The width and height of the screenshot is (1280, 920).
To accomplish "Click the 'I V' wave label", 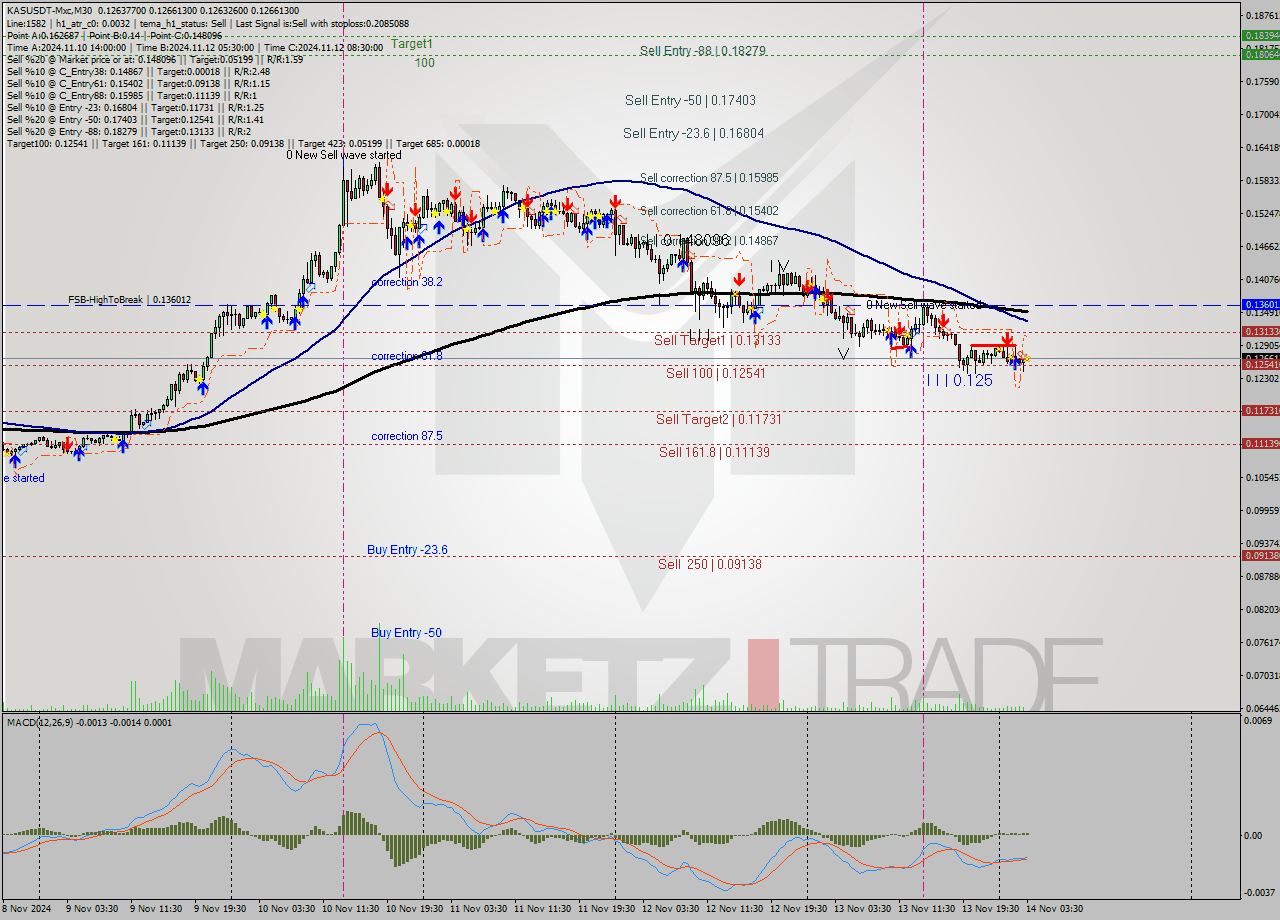I will [x=780, y=266].
